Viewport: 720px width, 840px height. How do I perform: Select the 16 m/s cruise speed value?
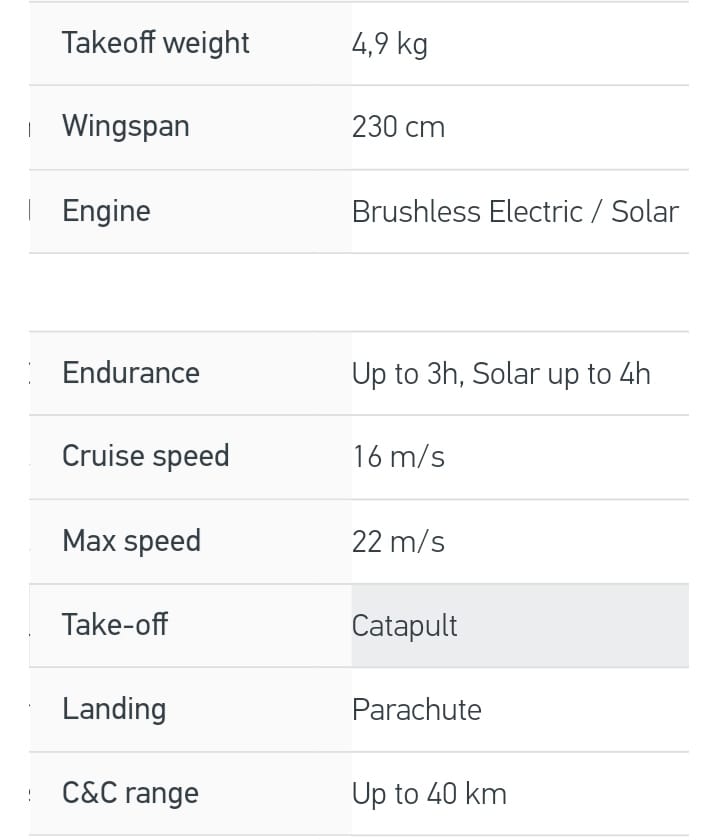(x=398, y=458)
